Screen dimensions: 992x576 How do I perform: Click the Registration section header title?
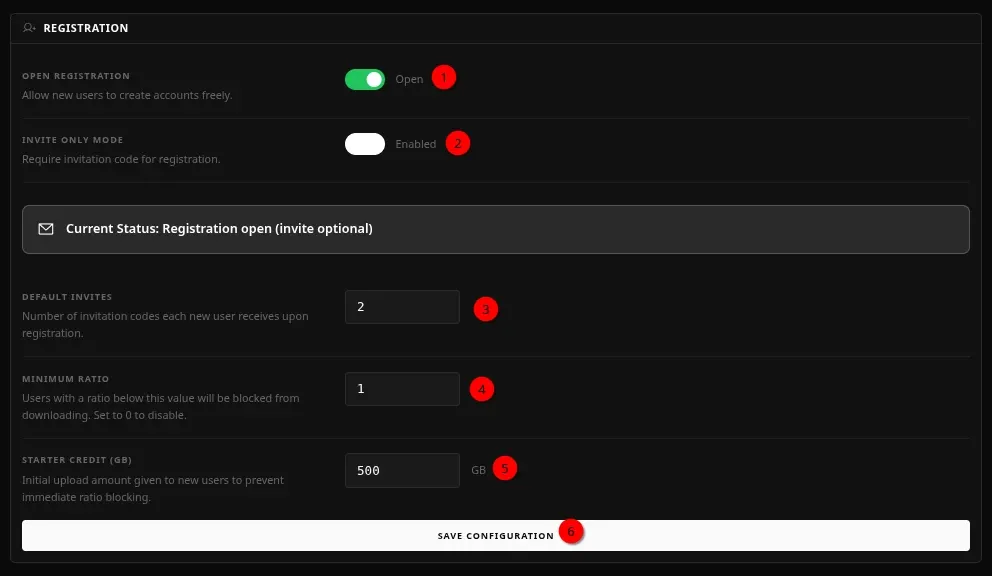(x=86, y=28)
